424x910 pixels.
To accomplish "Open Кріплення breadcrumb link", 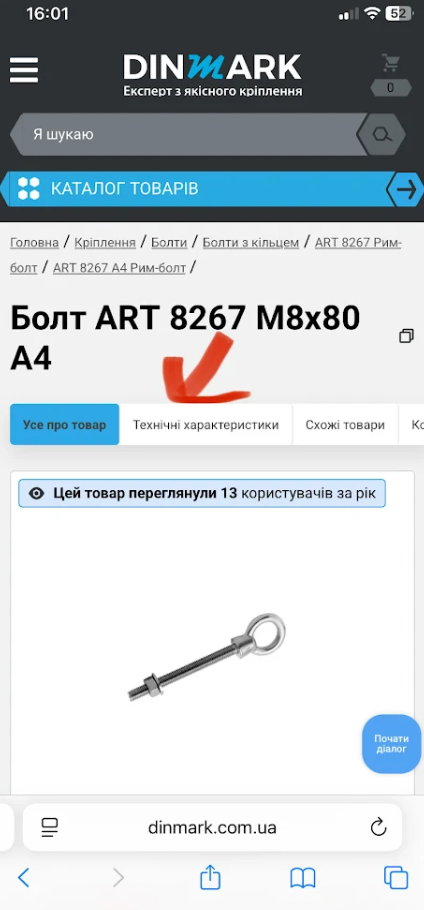I will pos(105,243).
